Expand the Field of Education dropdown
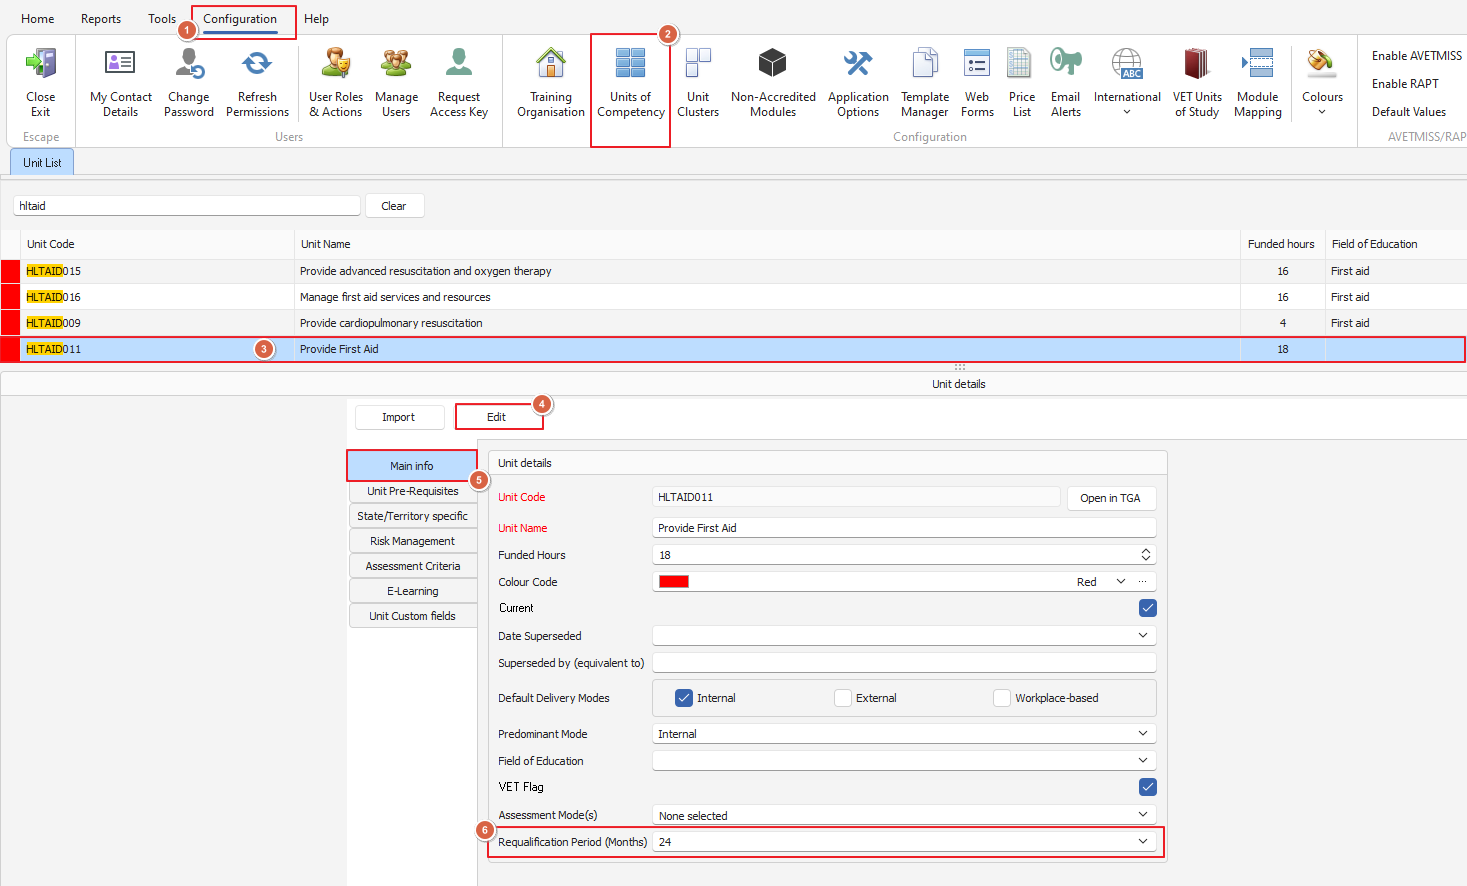The image size is (1467, 886). click(x=1143, y=761)
